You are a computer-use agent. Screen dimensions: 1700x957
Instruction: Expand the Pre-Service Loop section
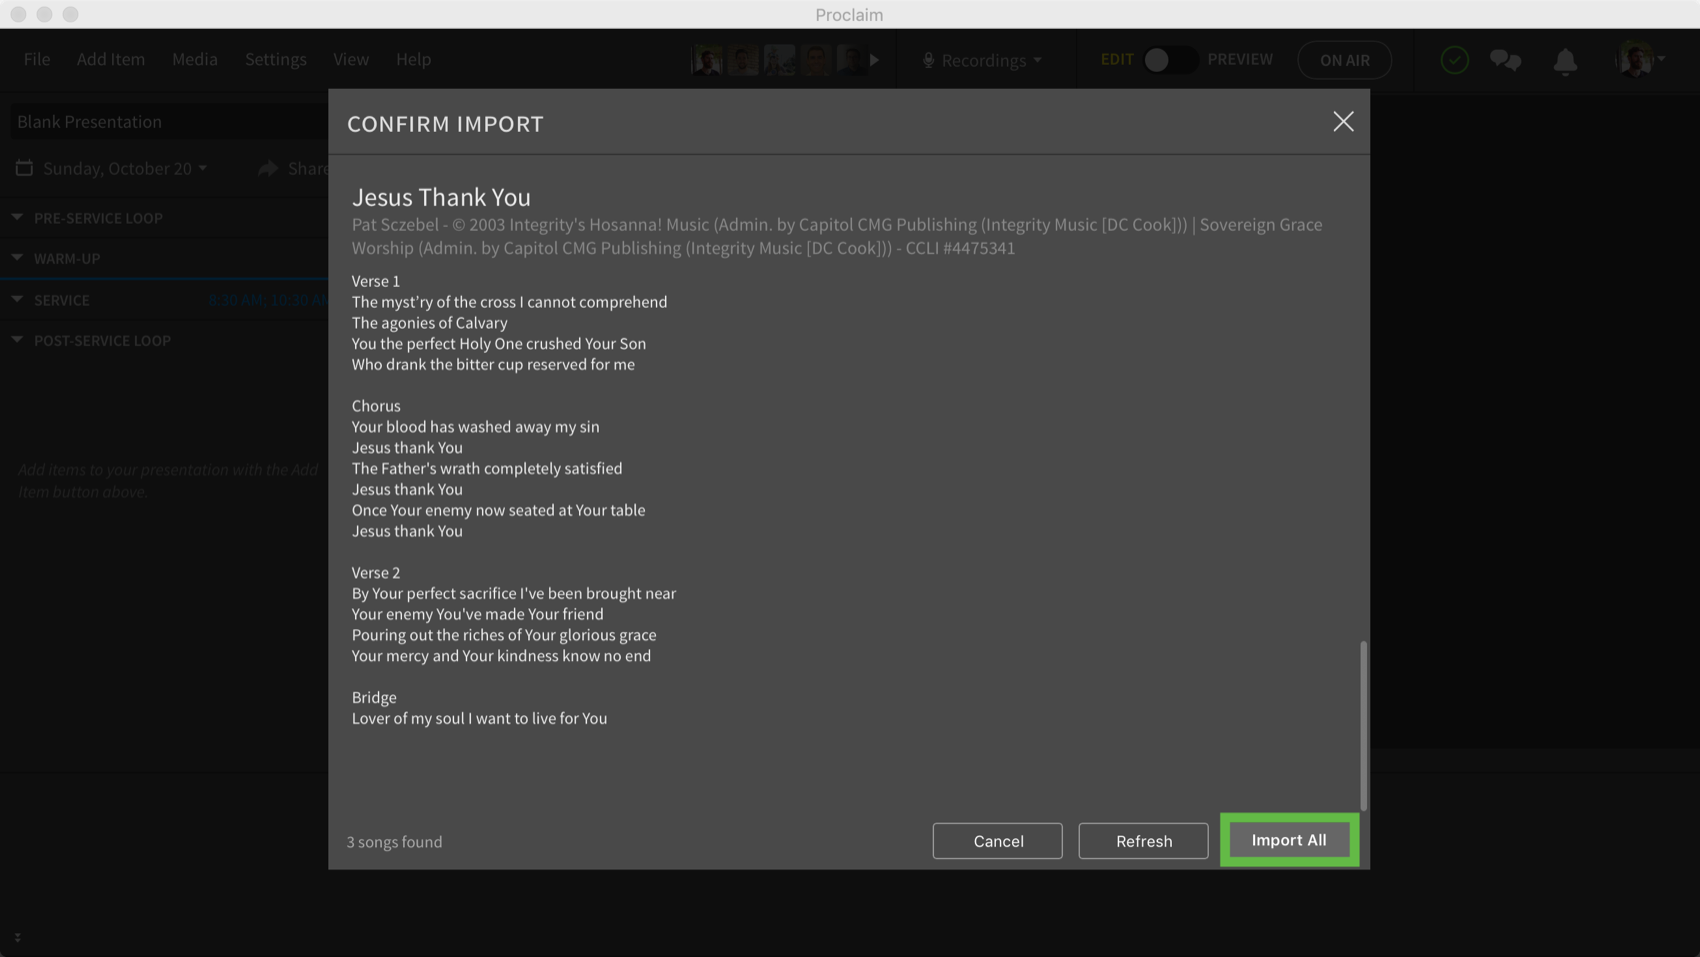pyautogui.click(x=17, y=217)
